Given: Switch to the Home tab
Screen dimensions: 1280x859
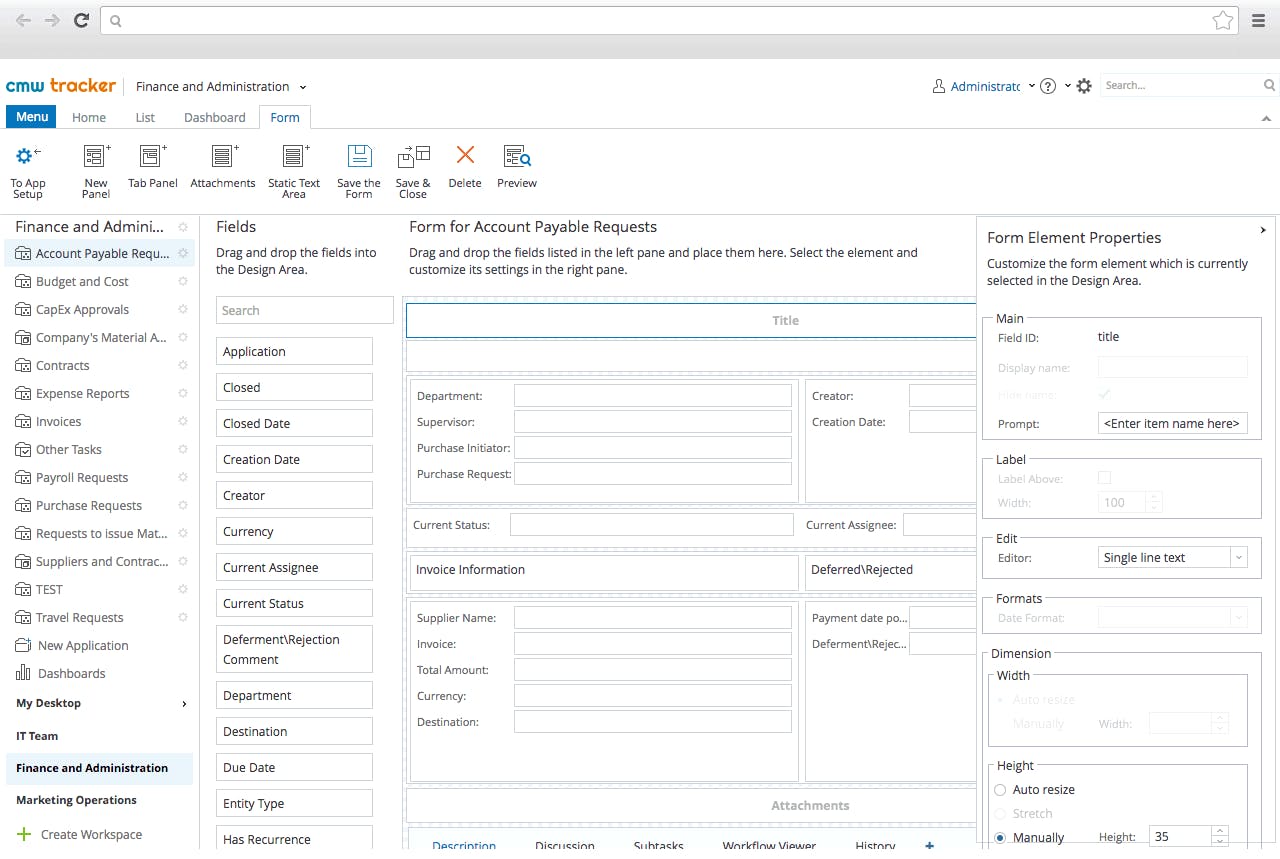Looking at the screenshot, I should (89, 117).
